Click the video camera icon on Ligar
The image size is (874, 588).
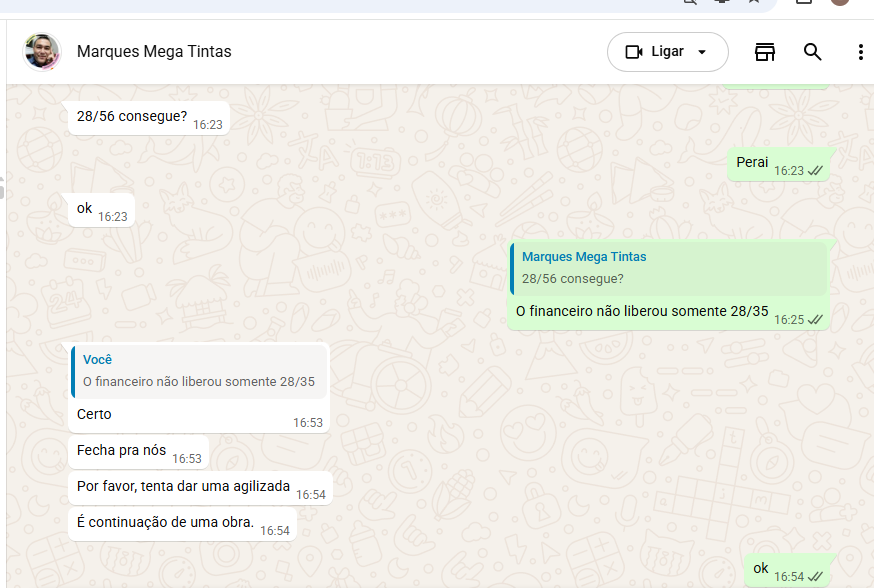click(633, 52)
